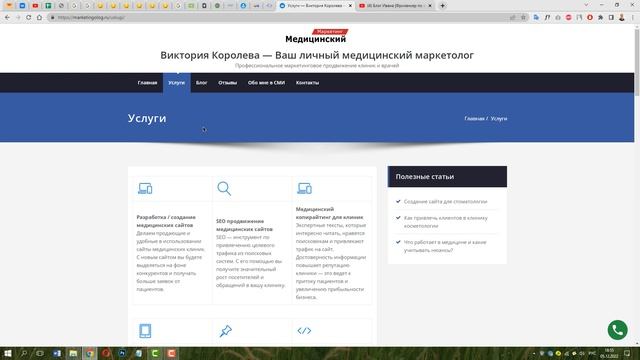640x360 pixels.
Task: Open SEO продвижение медицинских сайтов service
Action: (x=244, y=225)
